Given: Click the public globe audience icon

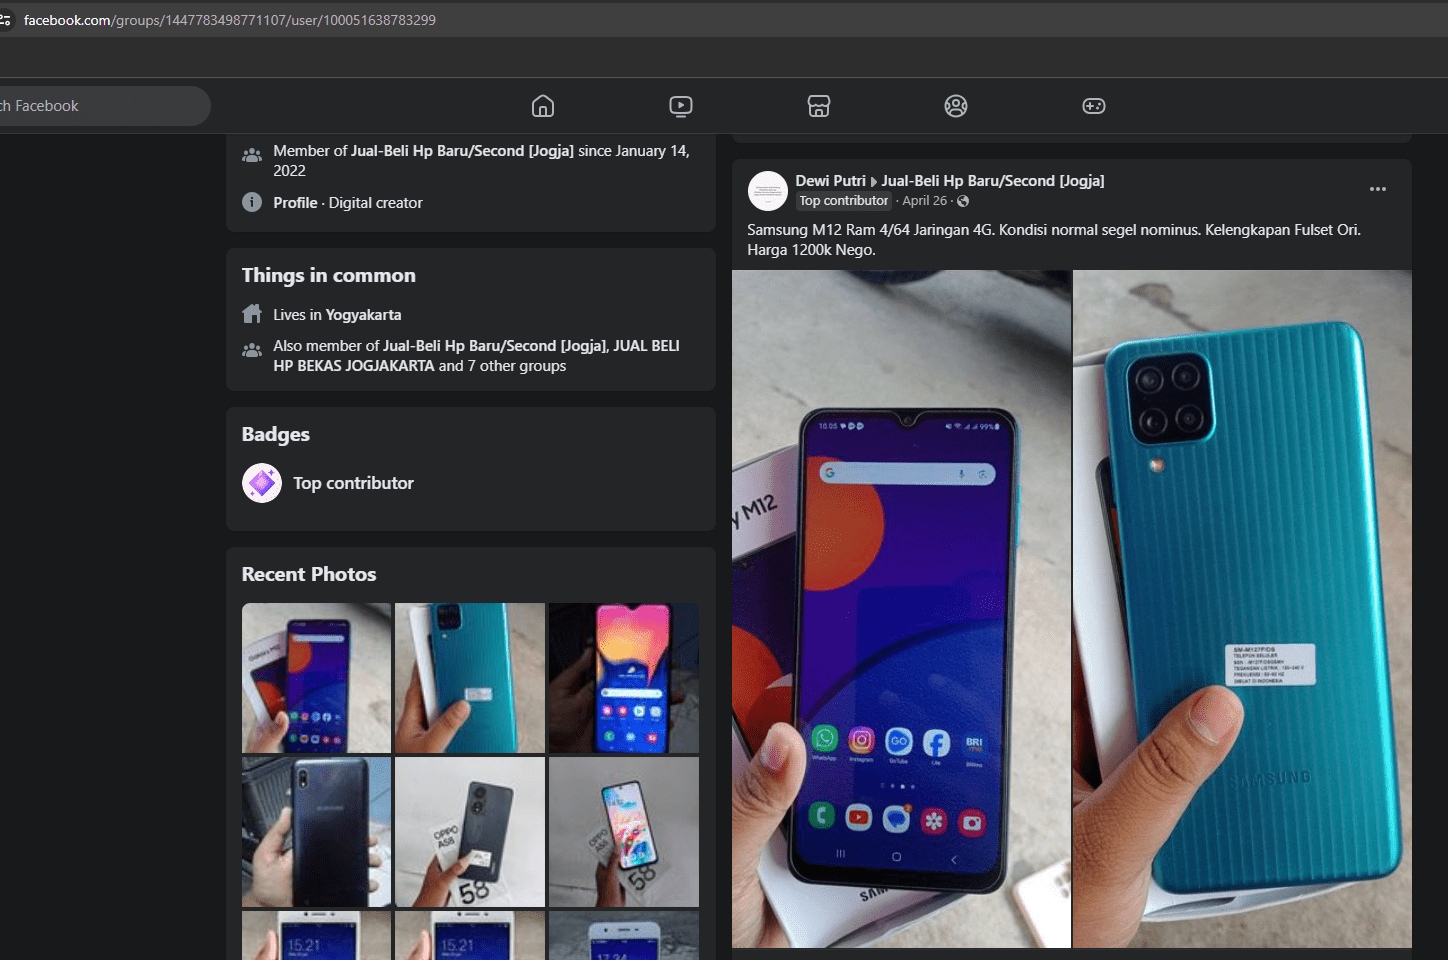Looking at the screenshot, I should click(963, 201).
